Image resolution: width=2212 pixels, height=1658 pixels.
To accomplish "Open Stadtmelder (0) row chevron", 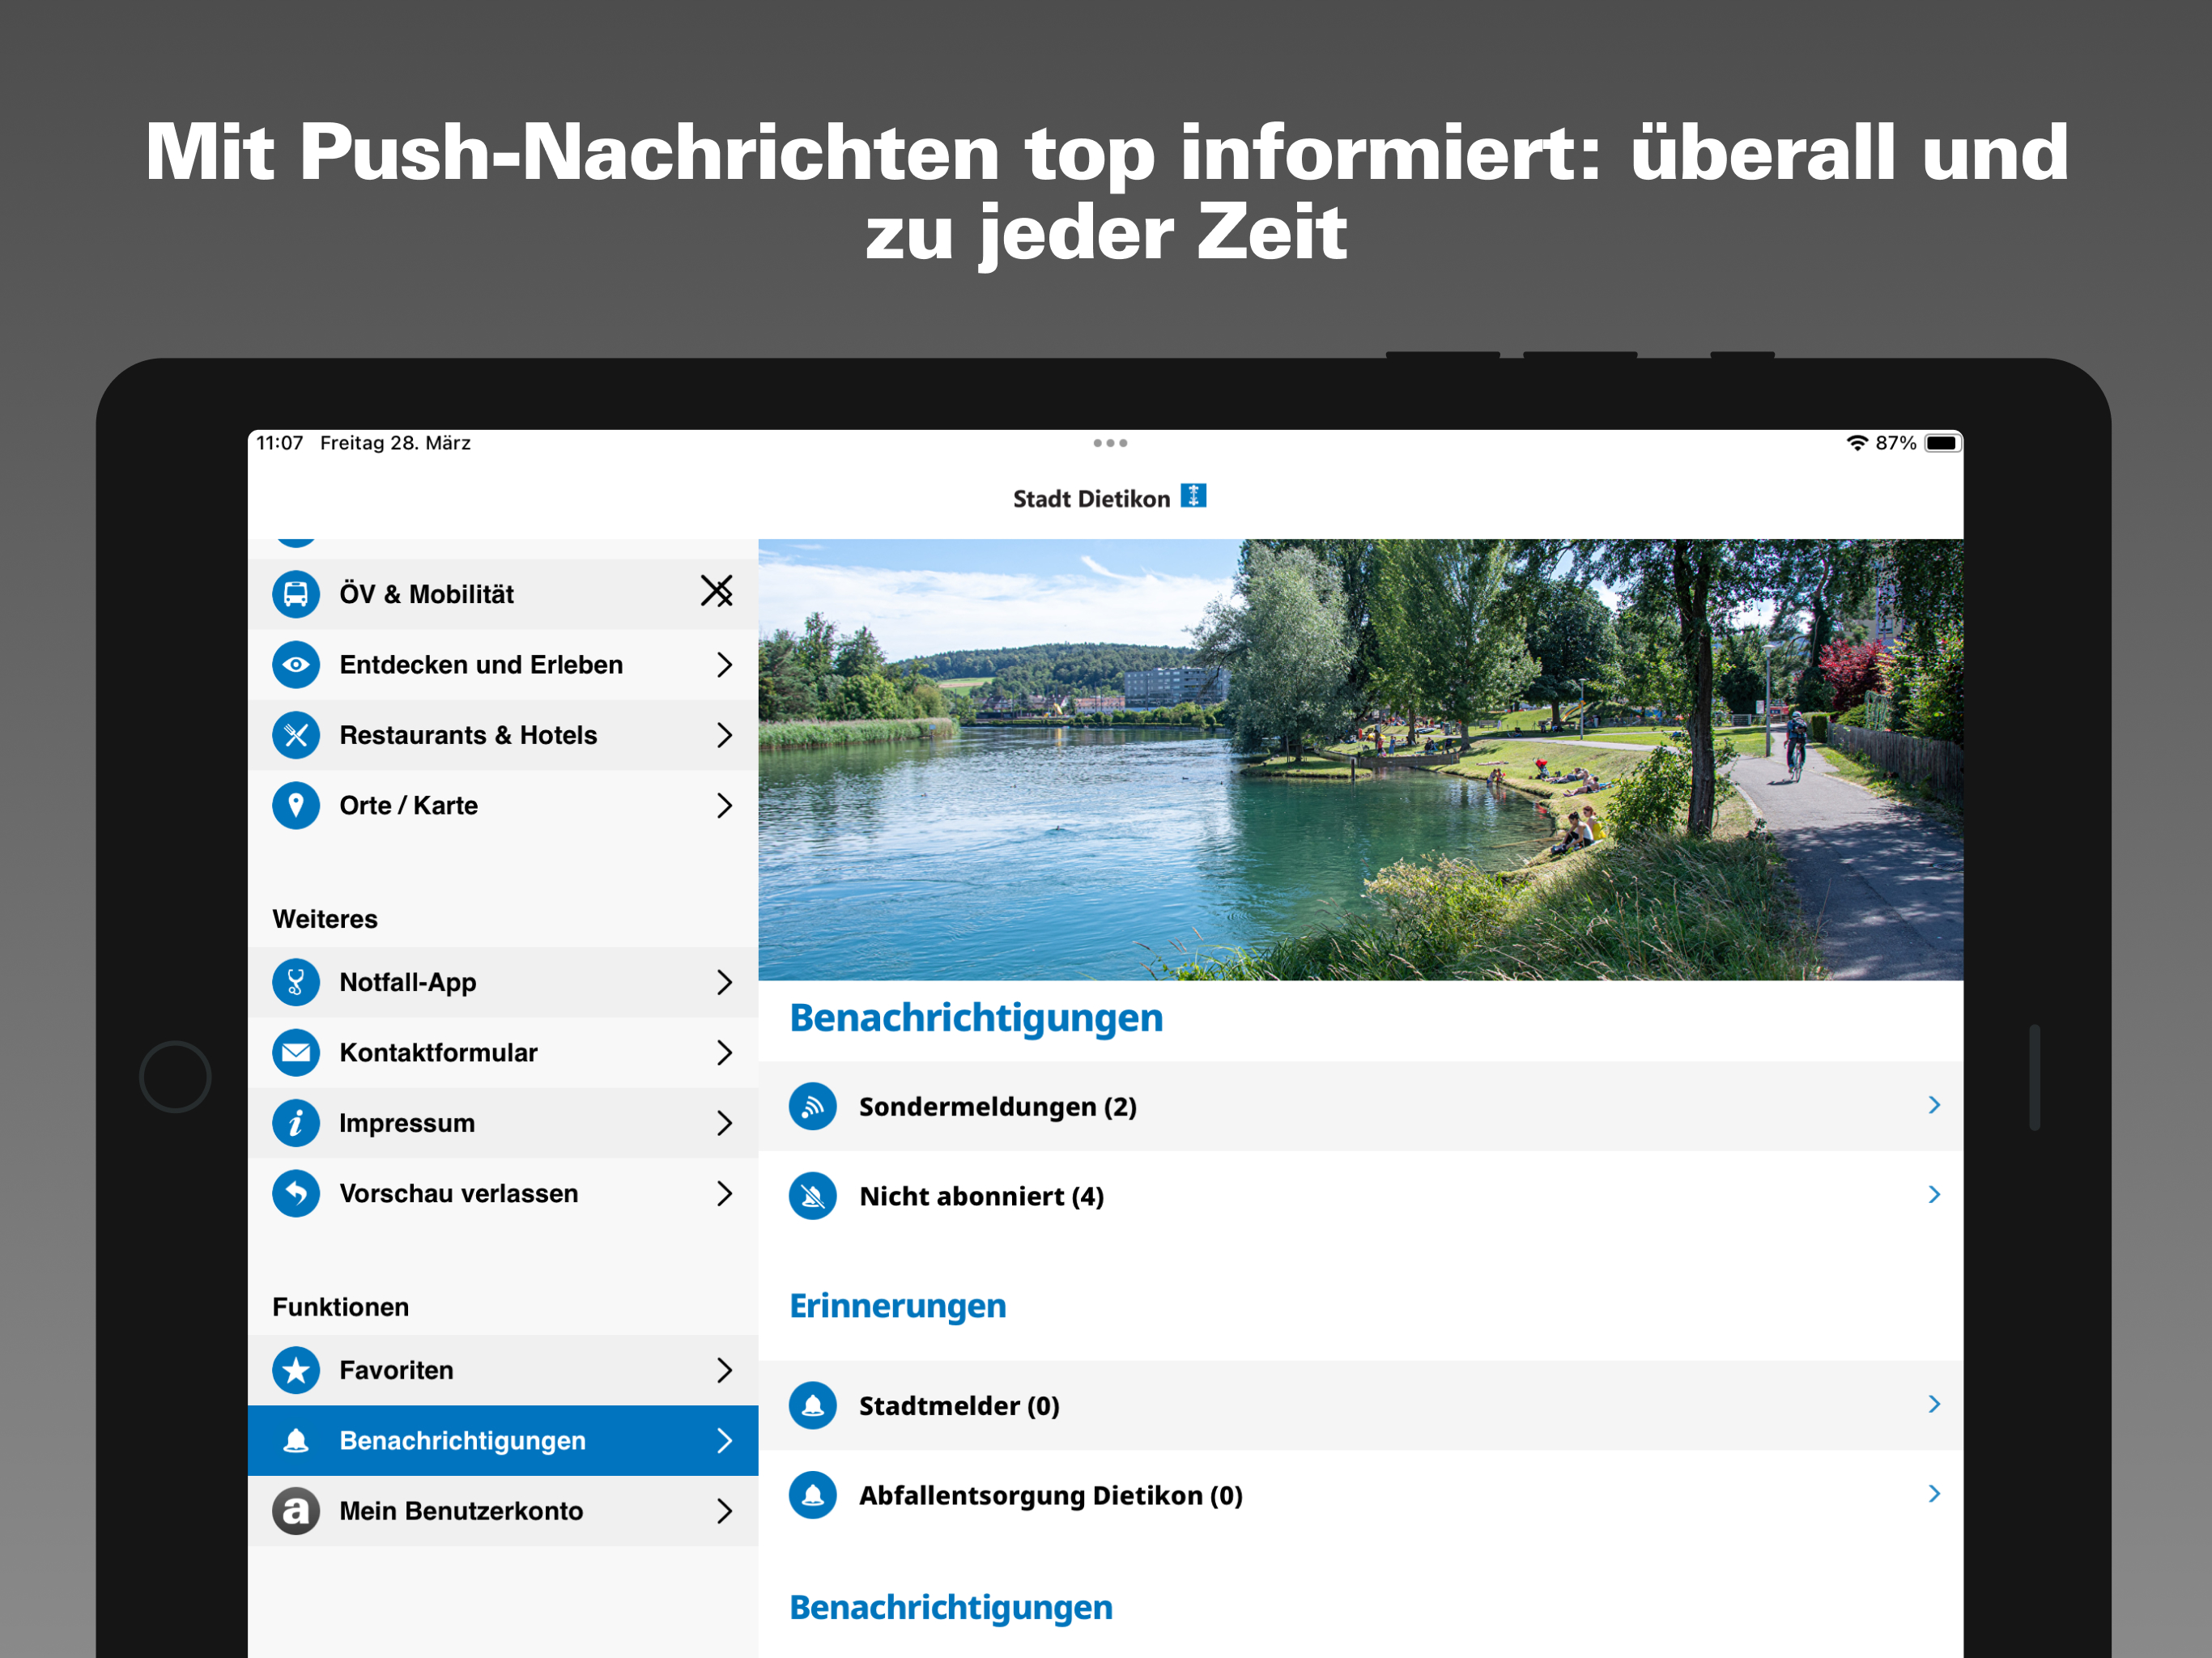I will tap(1934, 1404).
